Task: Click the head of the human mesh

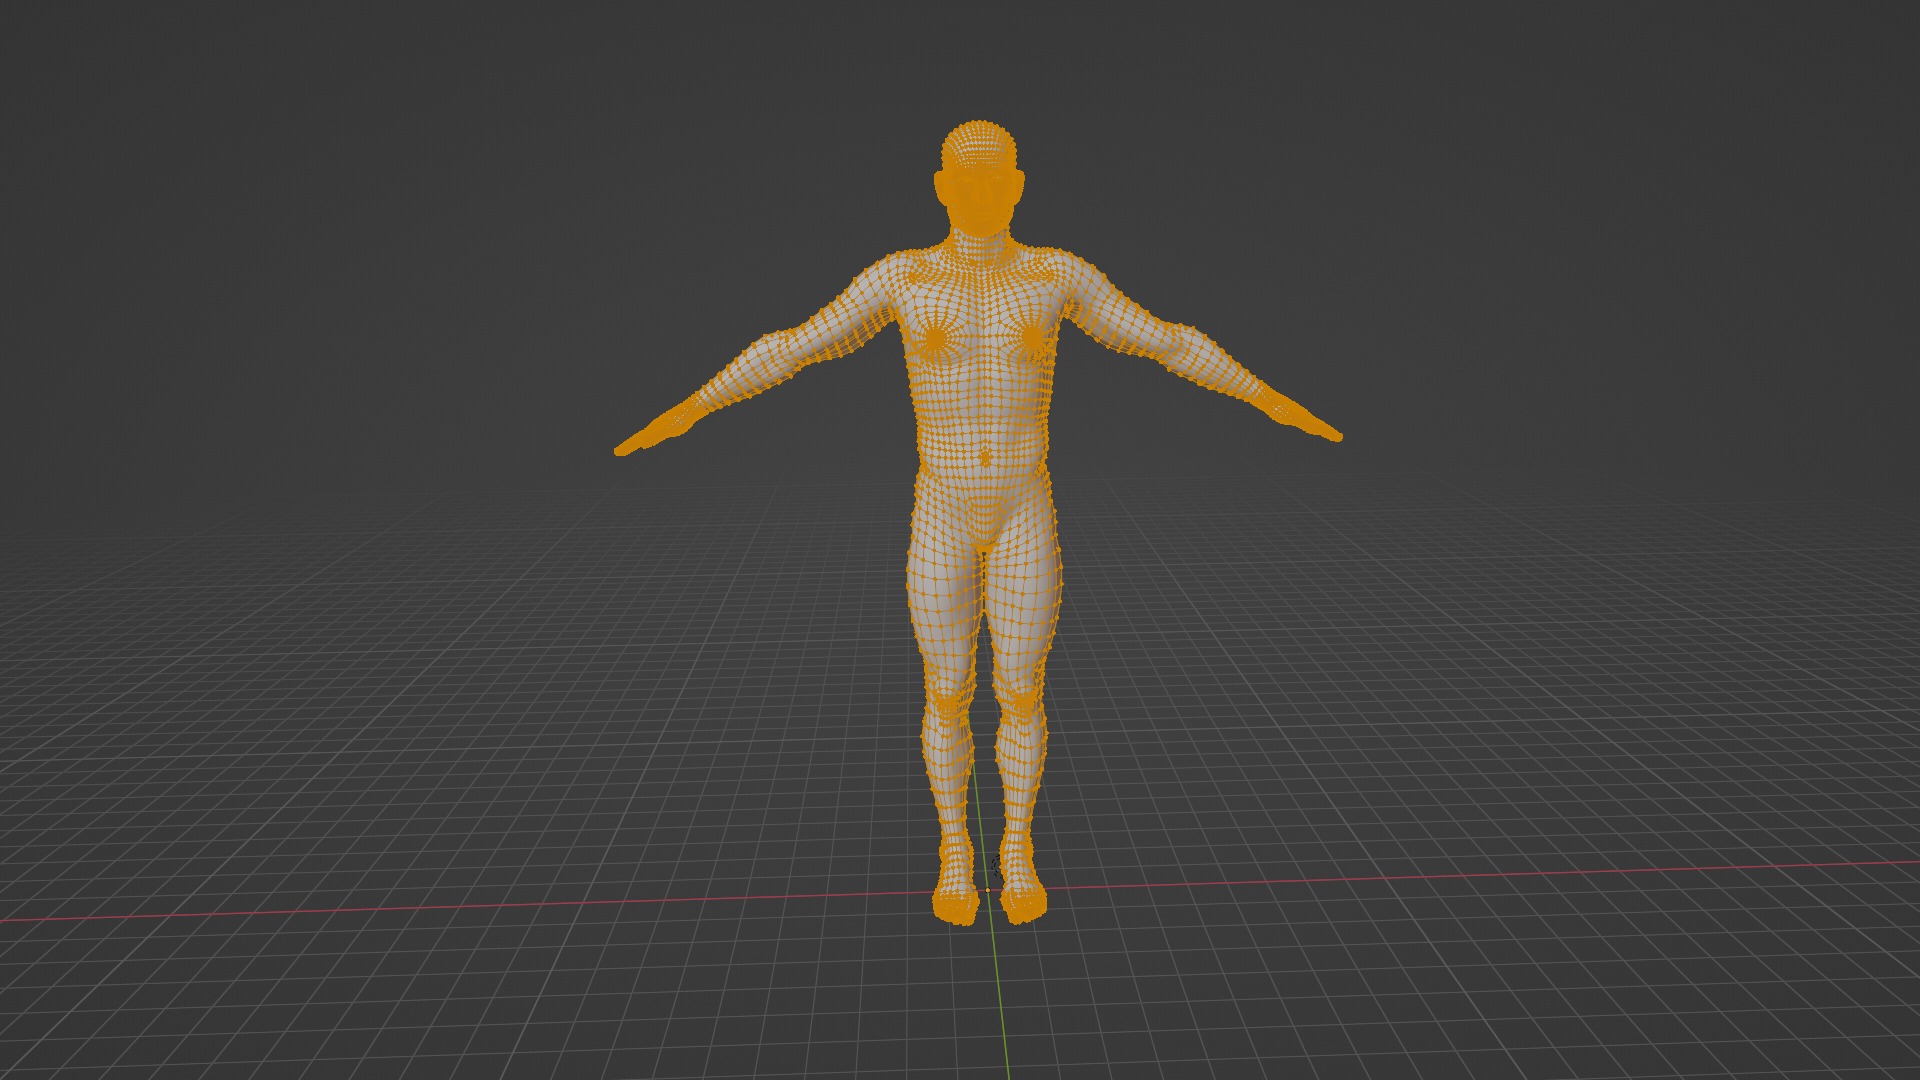Action: (x=980, y=180)
